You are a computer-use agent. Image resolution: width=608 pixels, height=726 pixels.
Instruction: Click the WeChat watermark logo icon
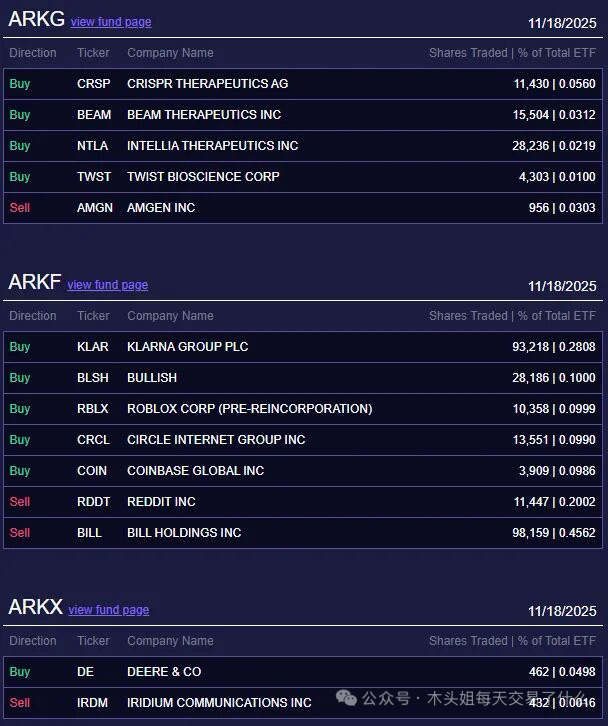[346, 698]
